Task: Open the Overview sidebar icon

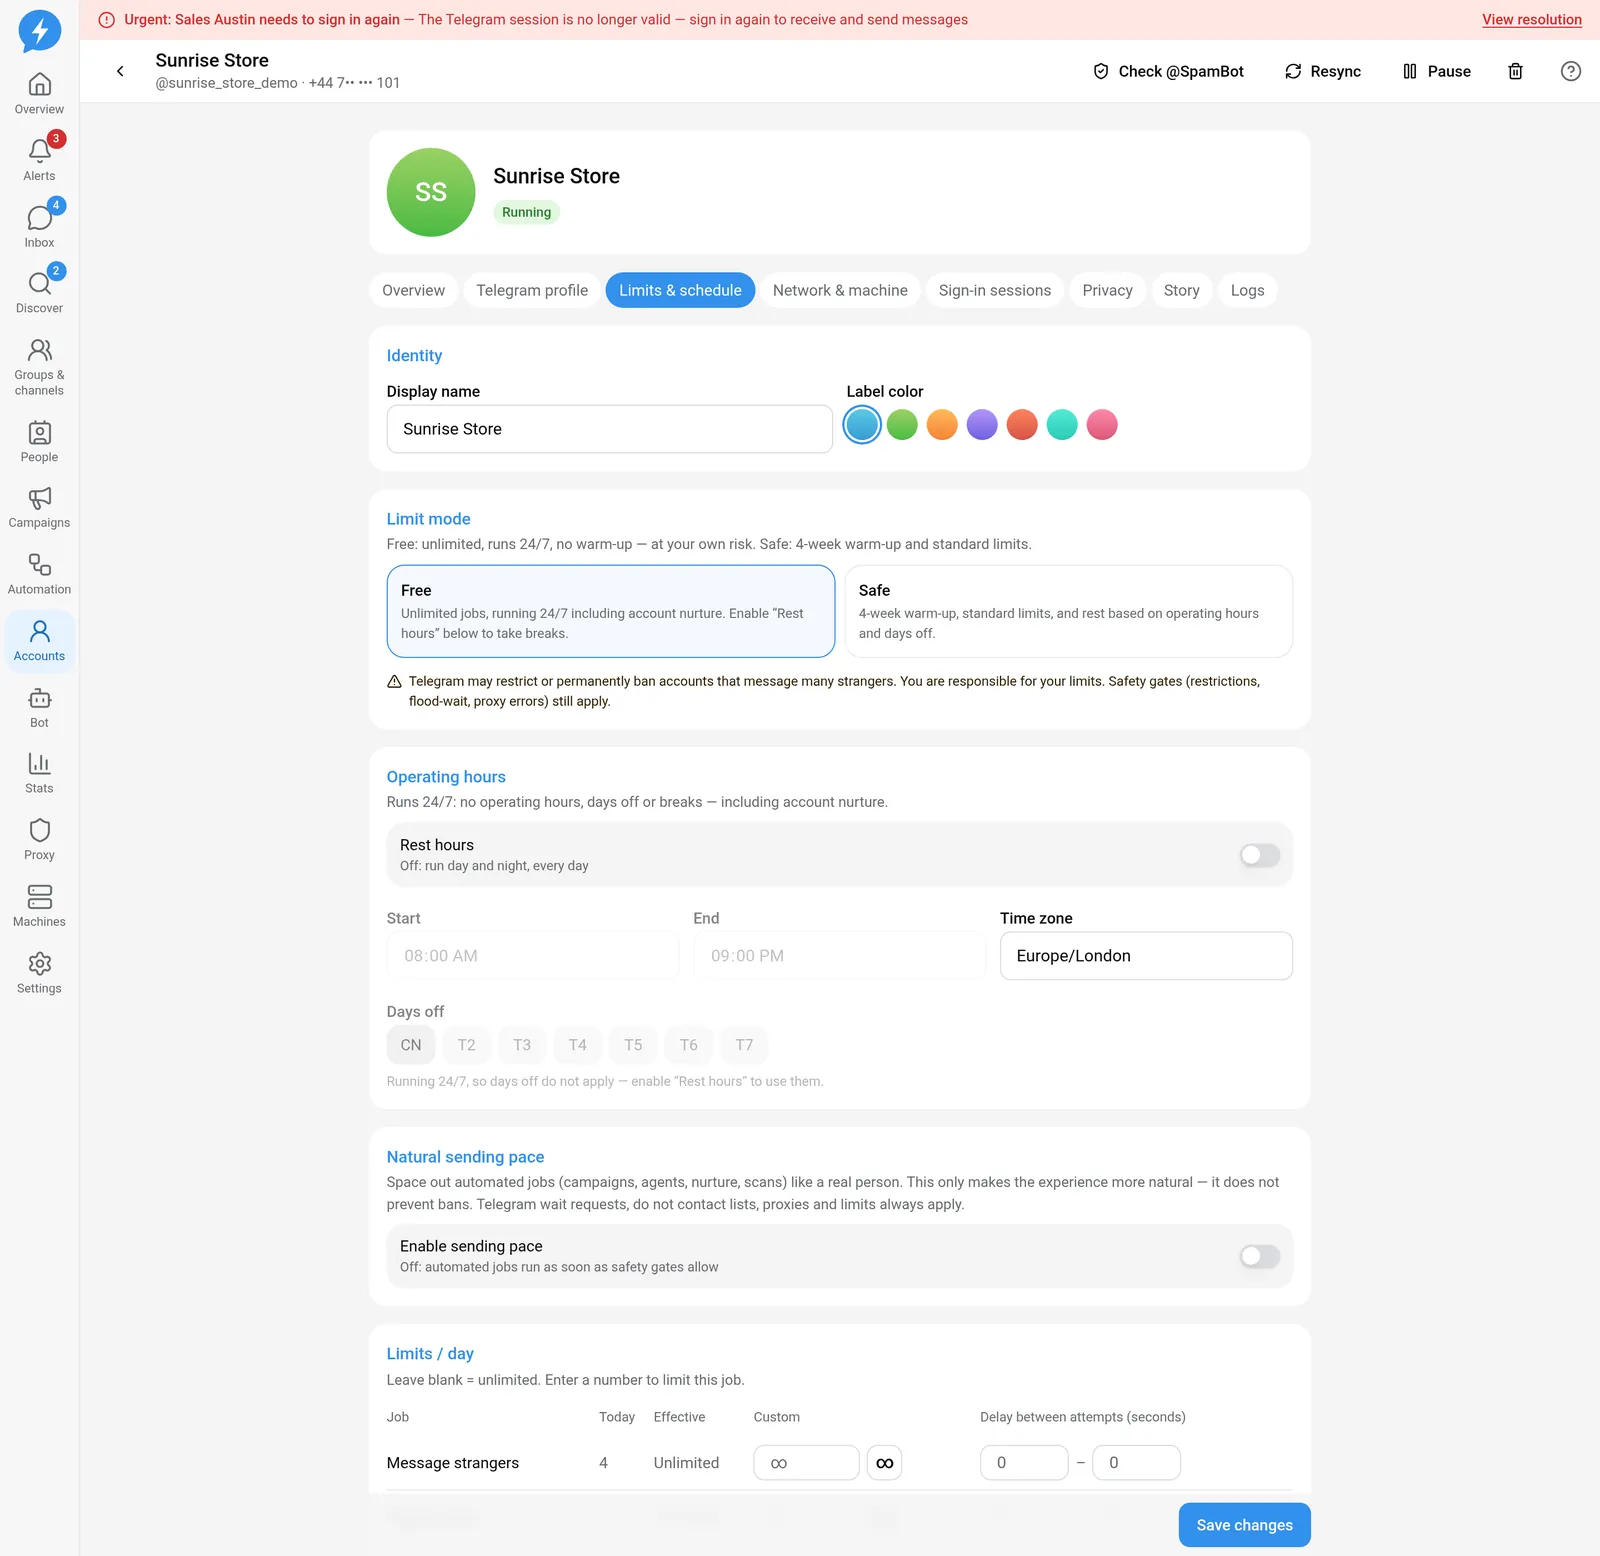Action: [x=39, y=94]
